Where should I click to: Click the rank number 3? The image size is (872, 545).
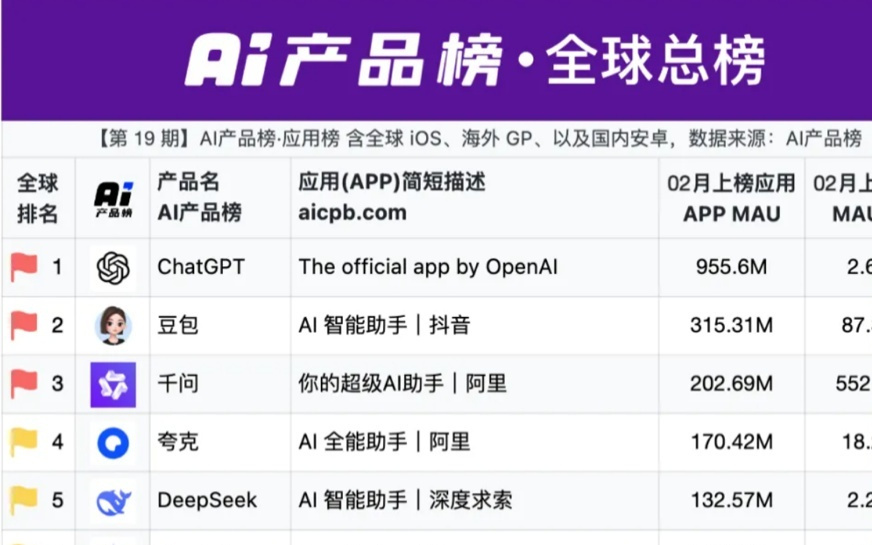[57, 384]
